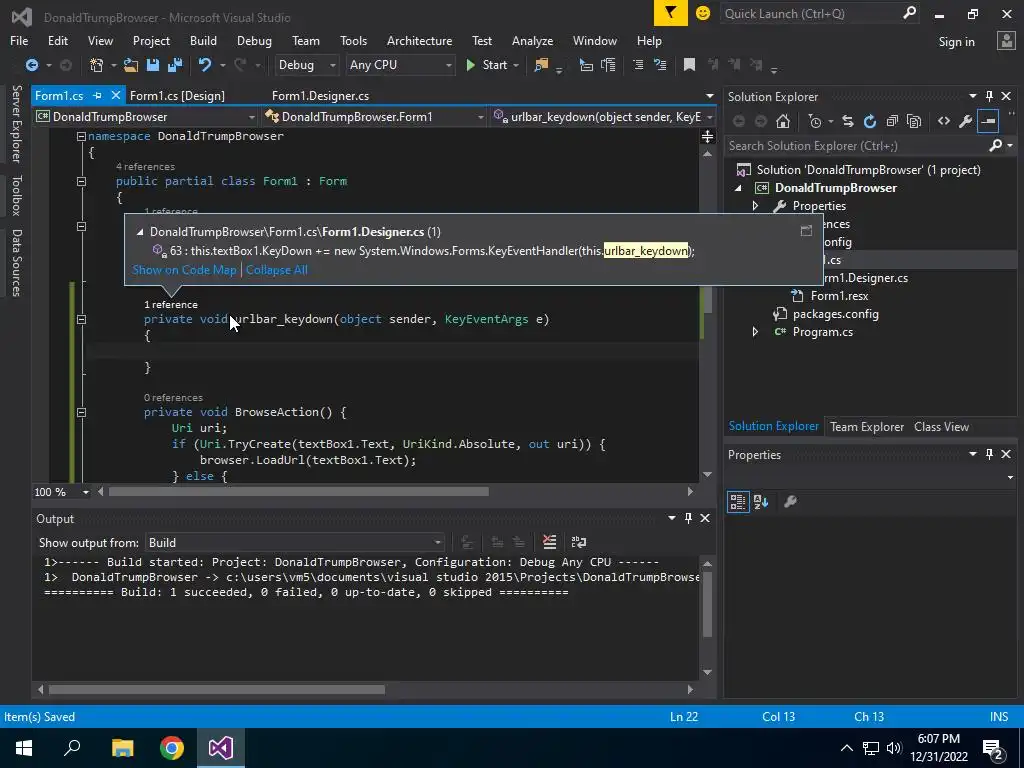Click Solution Explorer search magnifier icon

pyautogui.click(x=995, y=146)
